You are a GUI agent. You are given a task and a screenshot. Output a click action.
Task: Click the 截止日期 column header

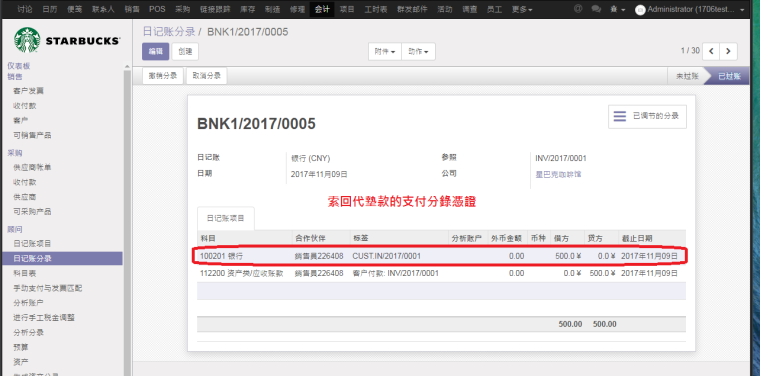coord(637,238)
